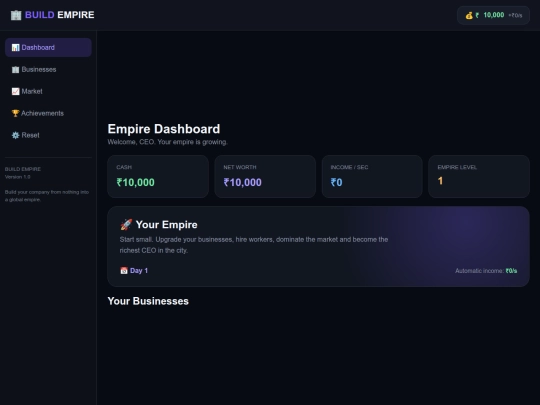Select the CASH stat card
Viewport: 540px width, 405px height.
click(x=158, y=176)
